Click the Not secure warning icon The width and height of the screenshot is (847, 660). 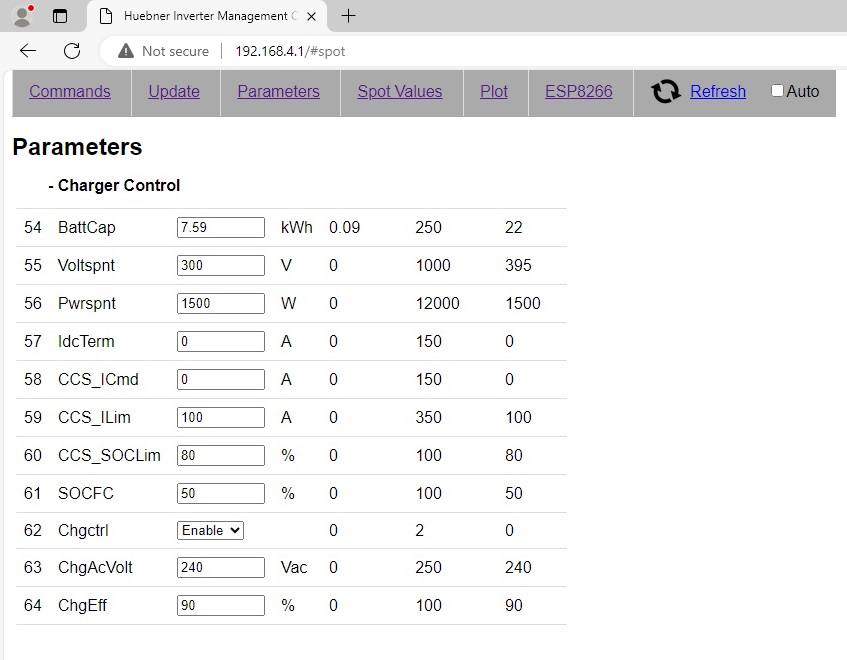126,51
